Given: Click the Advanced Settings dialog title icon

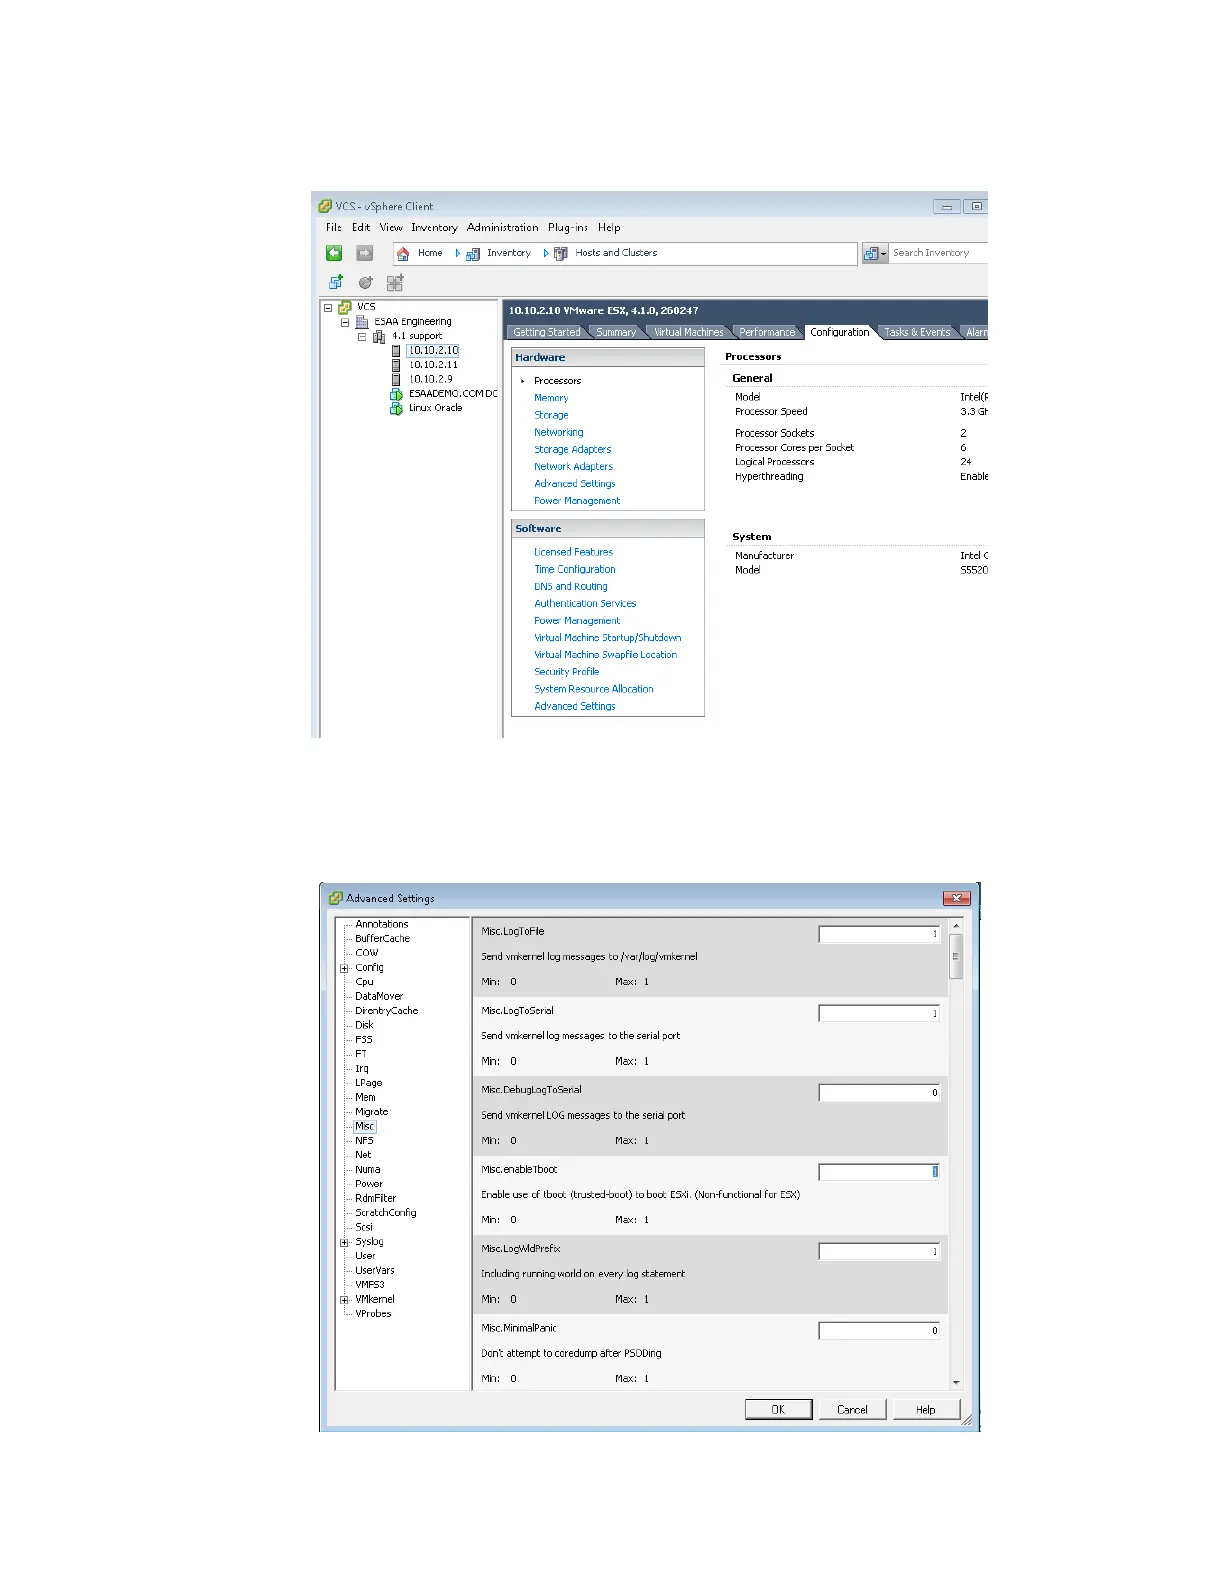Looking at the screenshot, I should [x=336, y=898].
